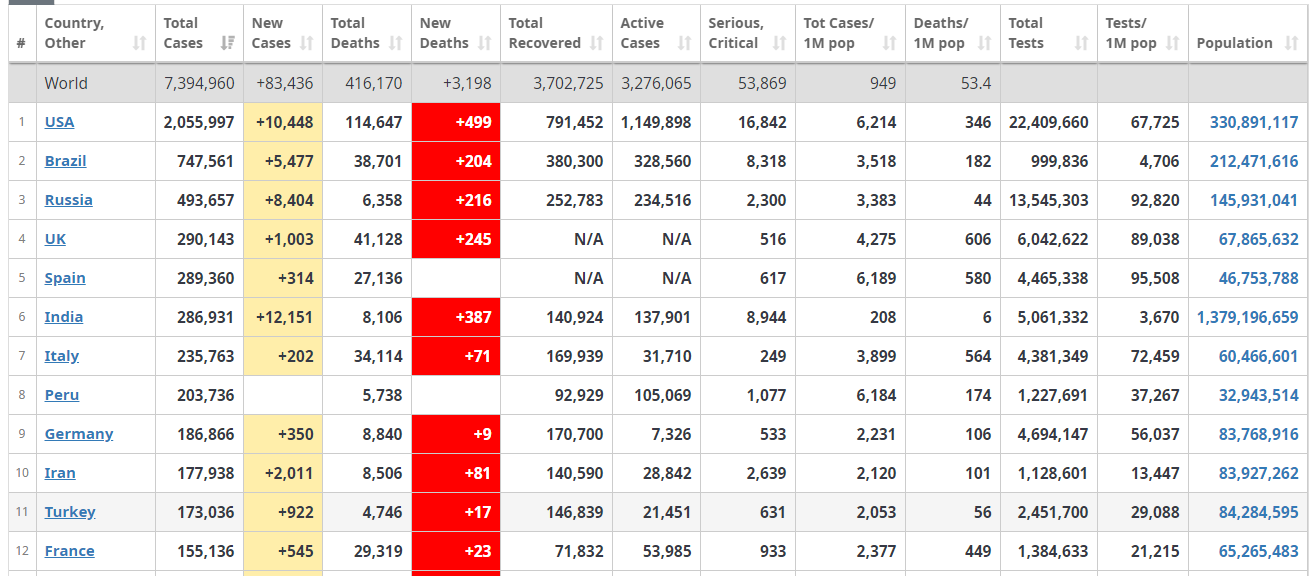Open India population link 1,379,196,659

(x=1248, y=317)
